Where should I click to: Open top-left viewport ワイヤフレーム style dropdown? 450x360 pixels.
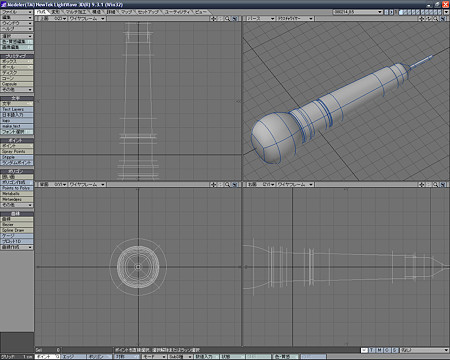coord(87,19)
